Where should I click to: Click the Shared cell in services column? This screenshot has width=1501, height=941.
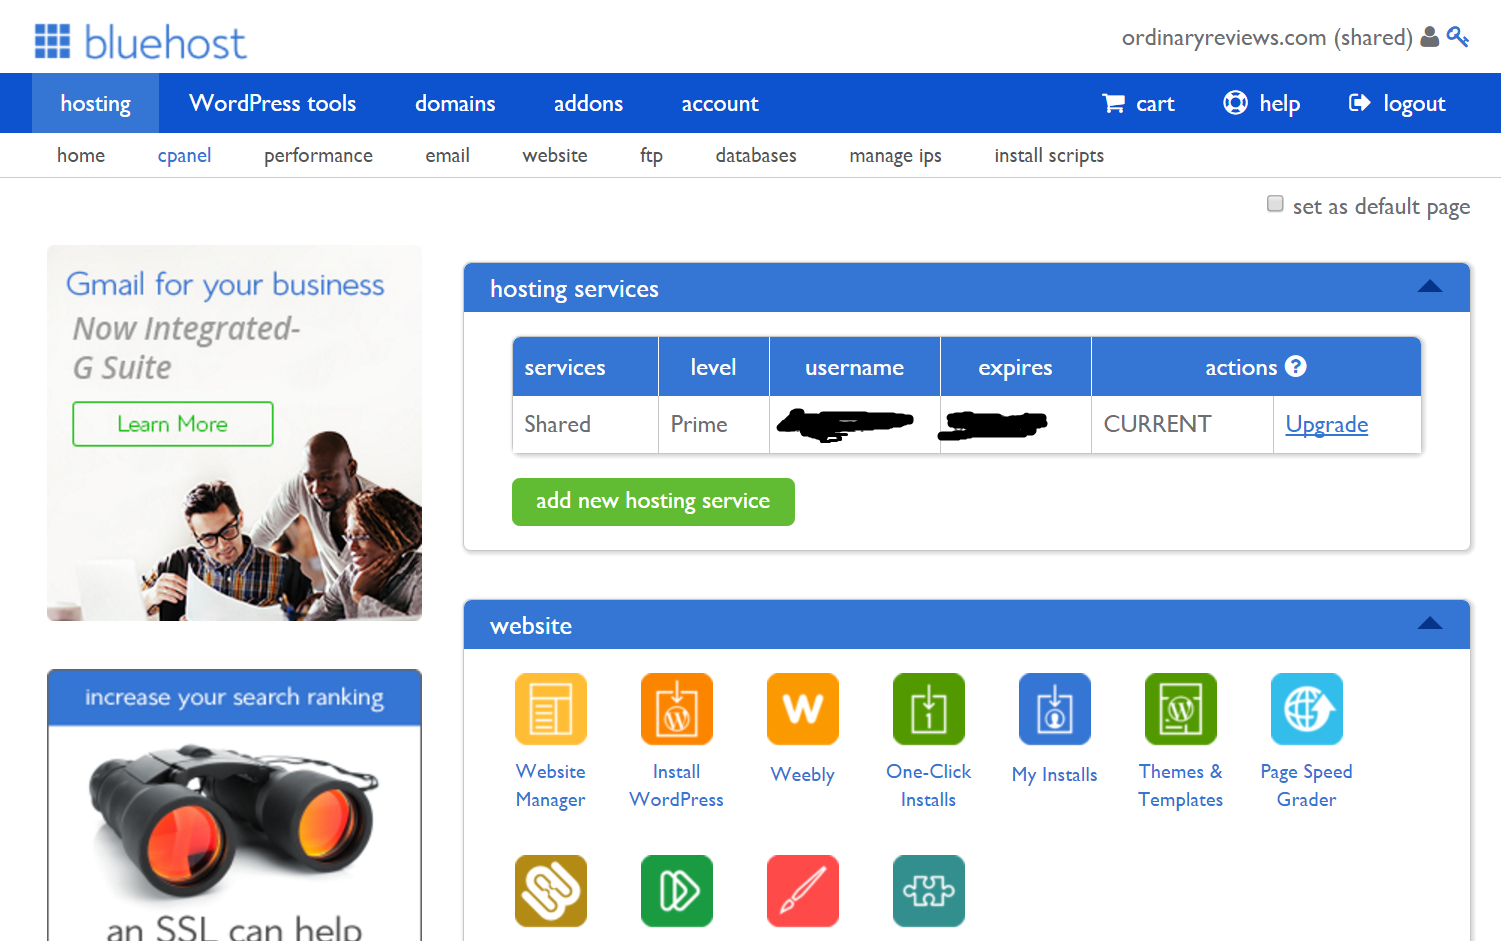pyautogui.click(x=585, y=425)
